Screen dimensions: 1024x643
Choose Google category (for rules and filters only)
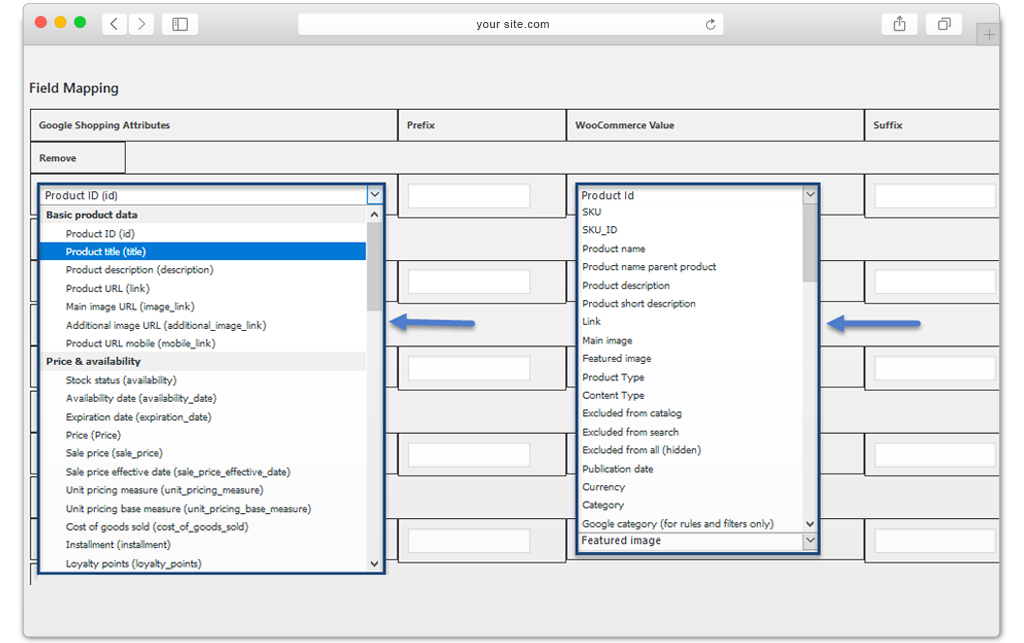pos(678,524)
